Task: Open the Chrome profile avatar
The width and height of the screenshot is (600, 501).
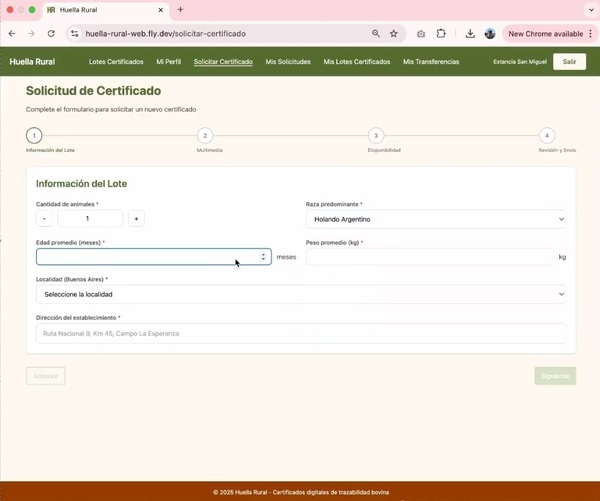Action: (x=490, y=34)
